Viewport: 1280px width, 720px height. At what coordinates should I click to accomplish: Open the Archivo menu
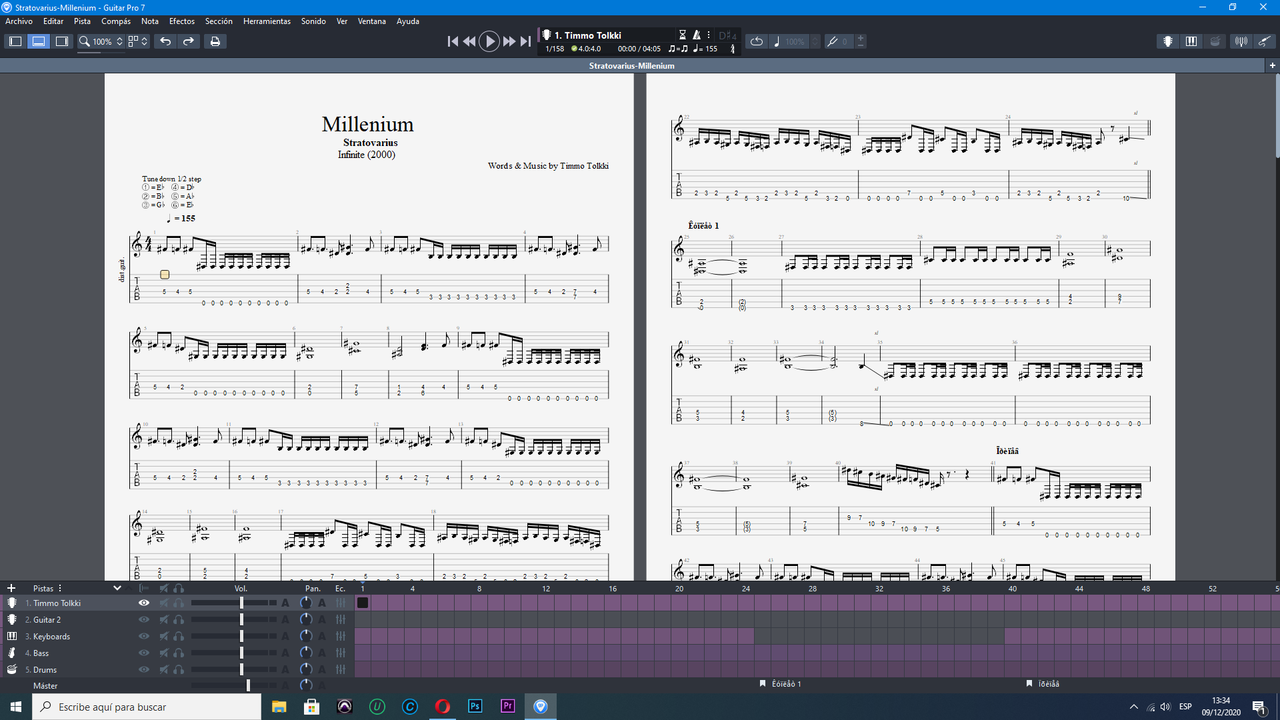pyautogui.click(x=19, y=21)
